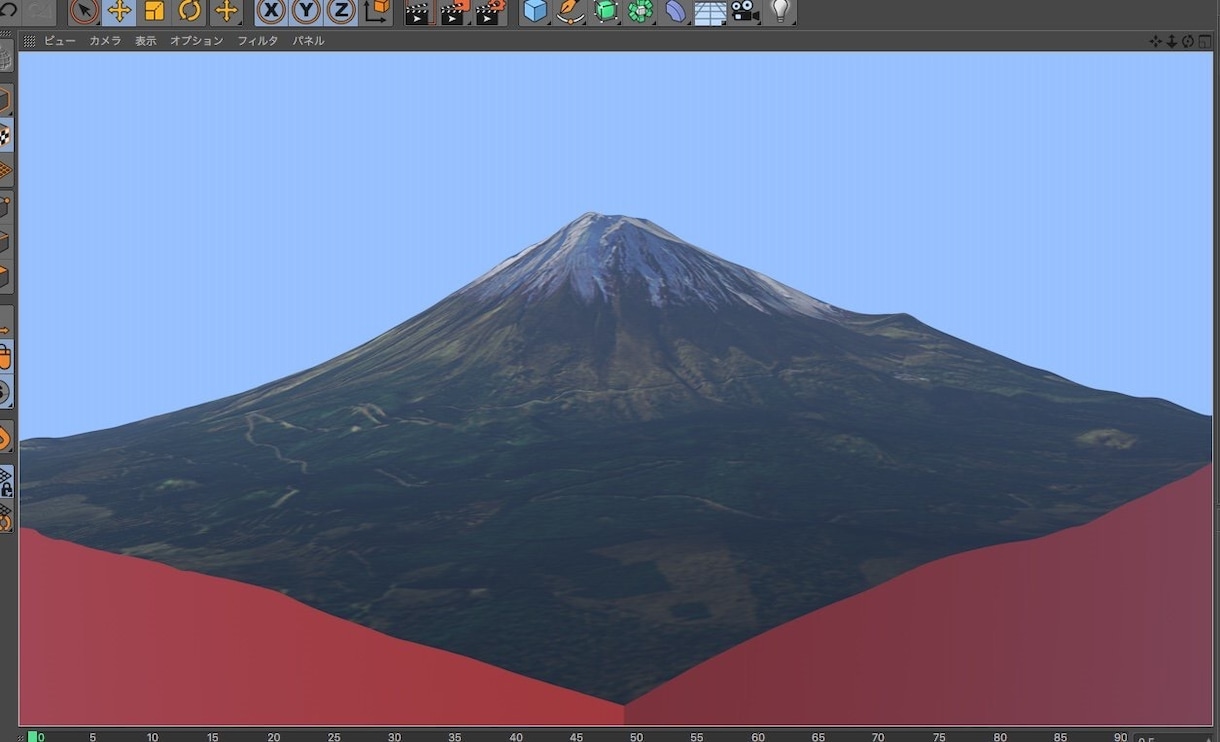The image size is (1220, 742).
Task: Jump to frame 25 on timeline ruler
Action: coord(334,737)
